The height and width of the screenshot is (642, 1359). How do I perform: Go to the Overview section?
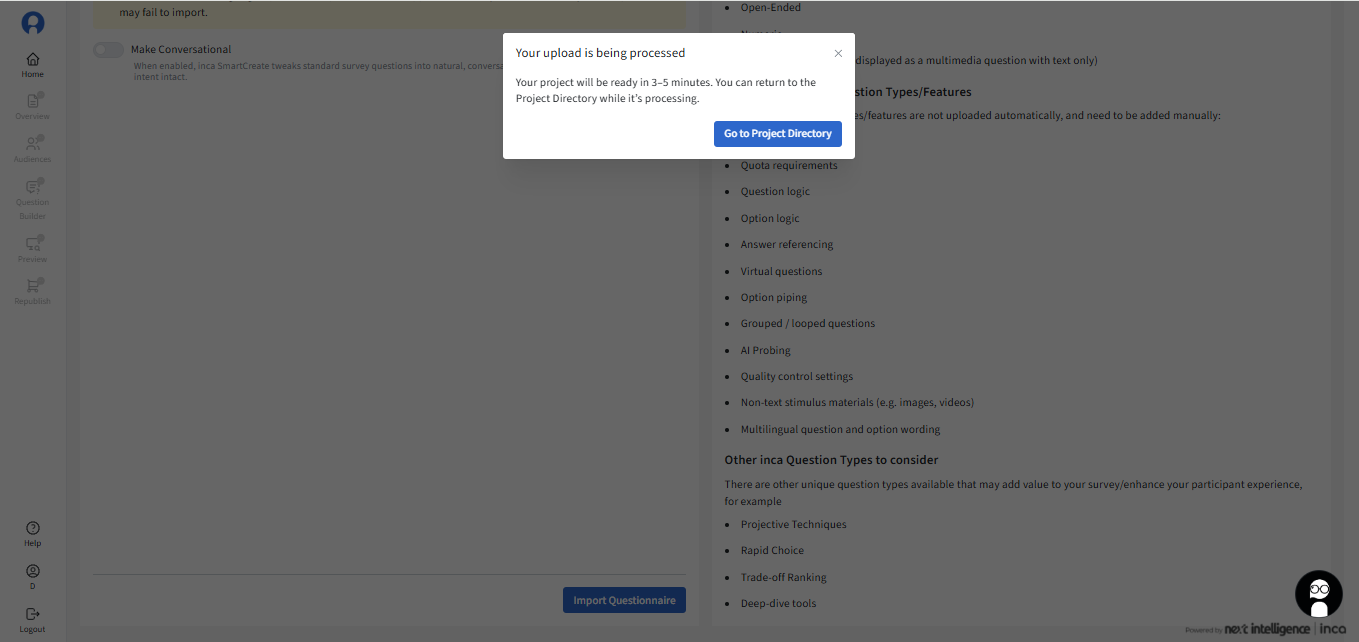[33, 107]
